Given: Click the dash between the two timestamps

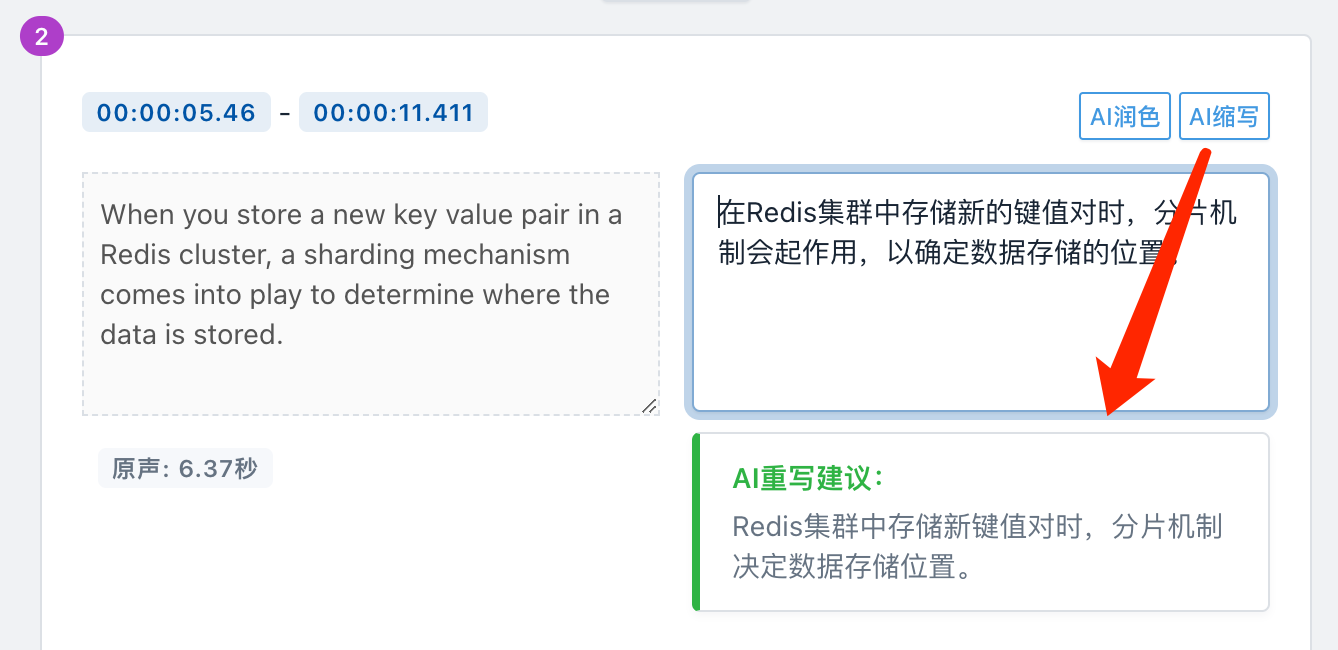Looking at the screenshot, I should [x=285, y=113].
